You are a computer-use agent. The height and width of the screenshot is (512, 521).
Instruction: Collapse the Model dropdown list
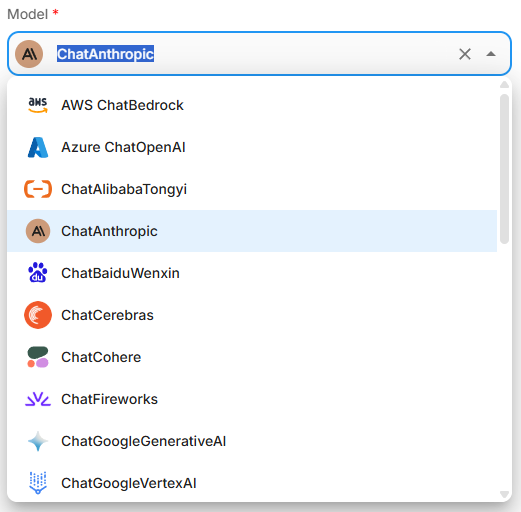pyautogui.click(x=491, y=54)
